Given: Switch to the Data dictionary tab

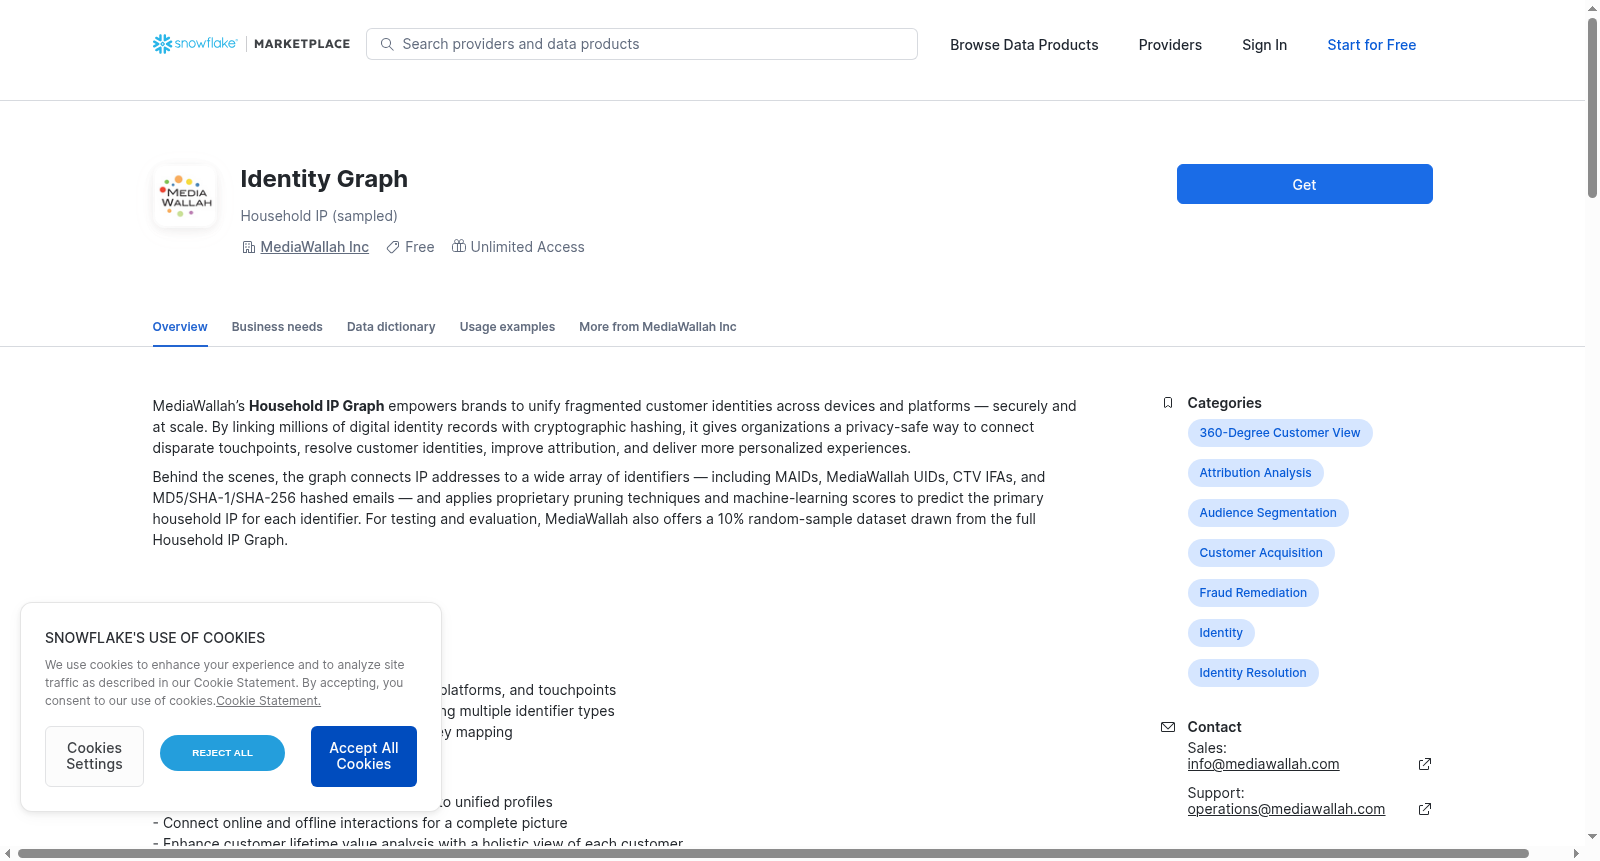Looking at the screenshot, I should pyautogui.click(x=391, y=327).
